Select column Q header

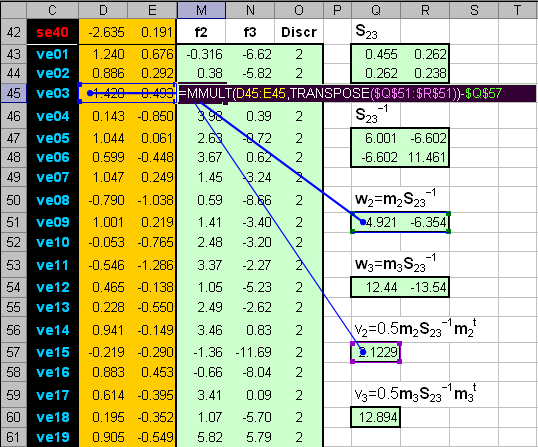[x=376, y=10]
